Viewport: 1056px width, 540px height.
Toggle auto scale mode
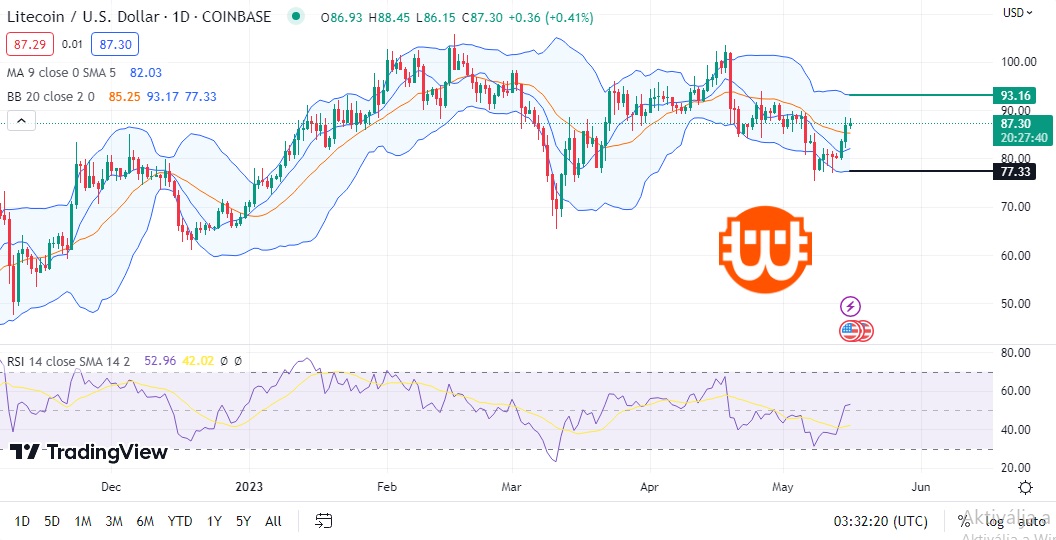coord(1031,521)
